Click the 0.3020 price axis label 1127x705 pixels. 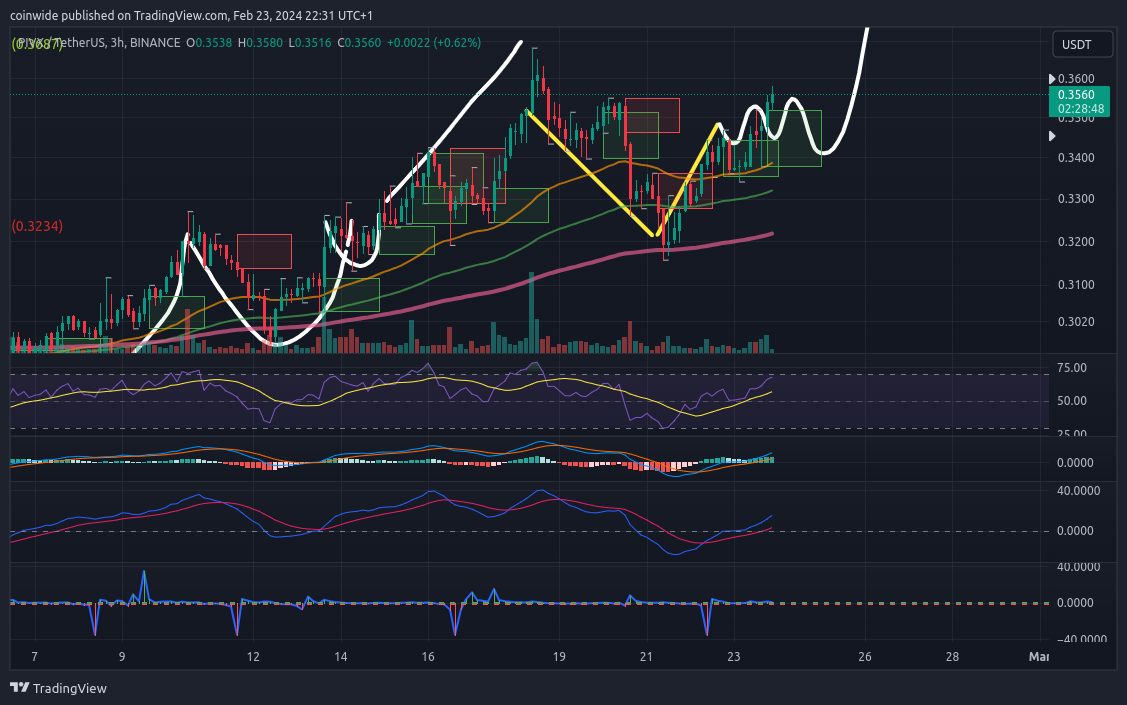(x=1076, y=321)
